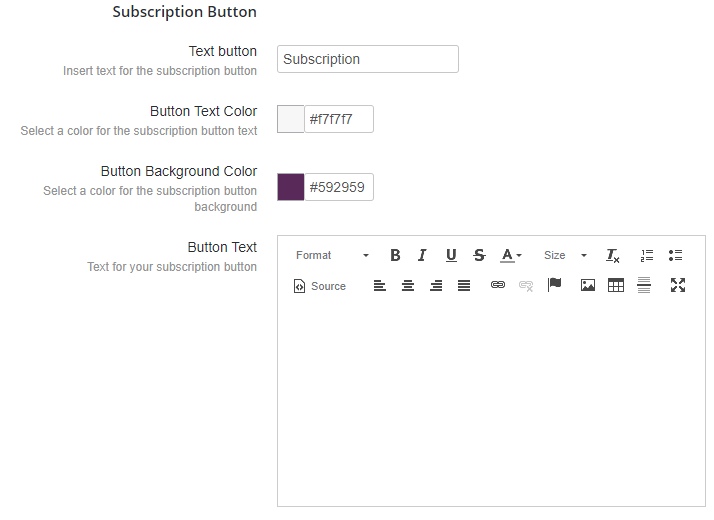Image resolution: width=714 pixels, height=520 pixels.
Task: Insert a hyperlink
Action: click(498, 285)
